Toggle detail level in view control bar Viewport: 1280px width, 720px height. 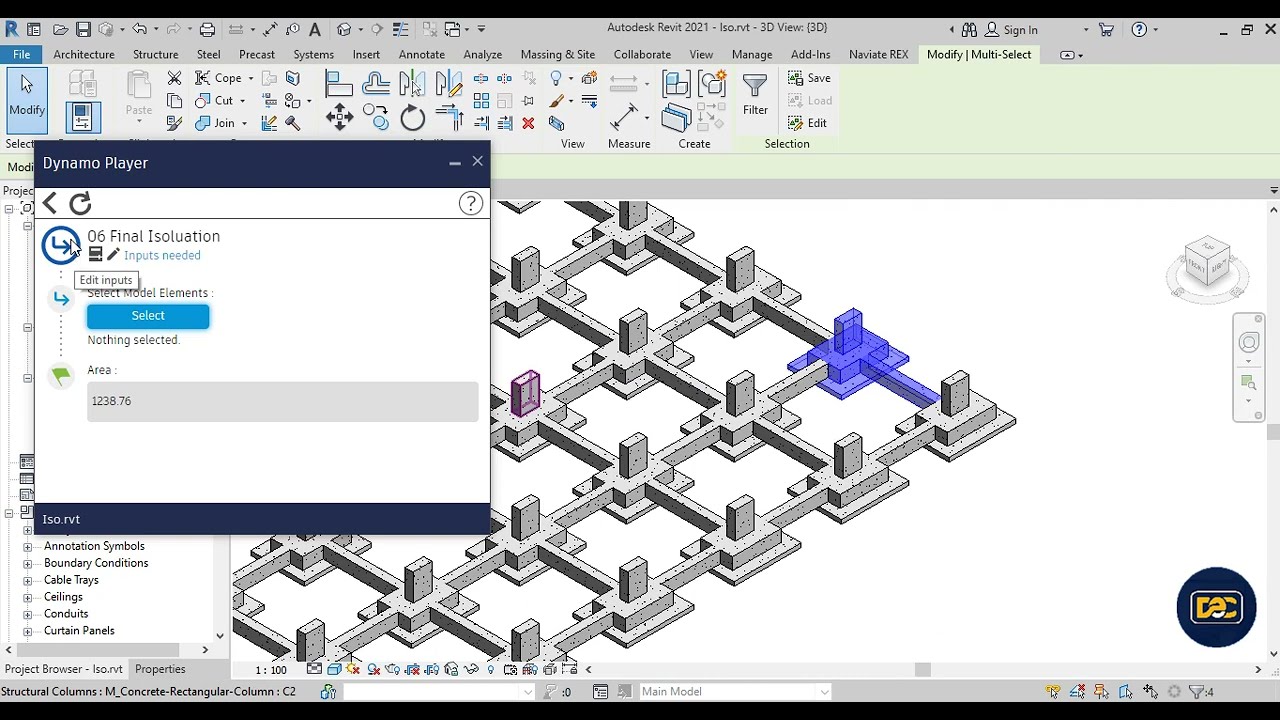(315, 670)
